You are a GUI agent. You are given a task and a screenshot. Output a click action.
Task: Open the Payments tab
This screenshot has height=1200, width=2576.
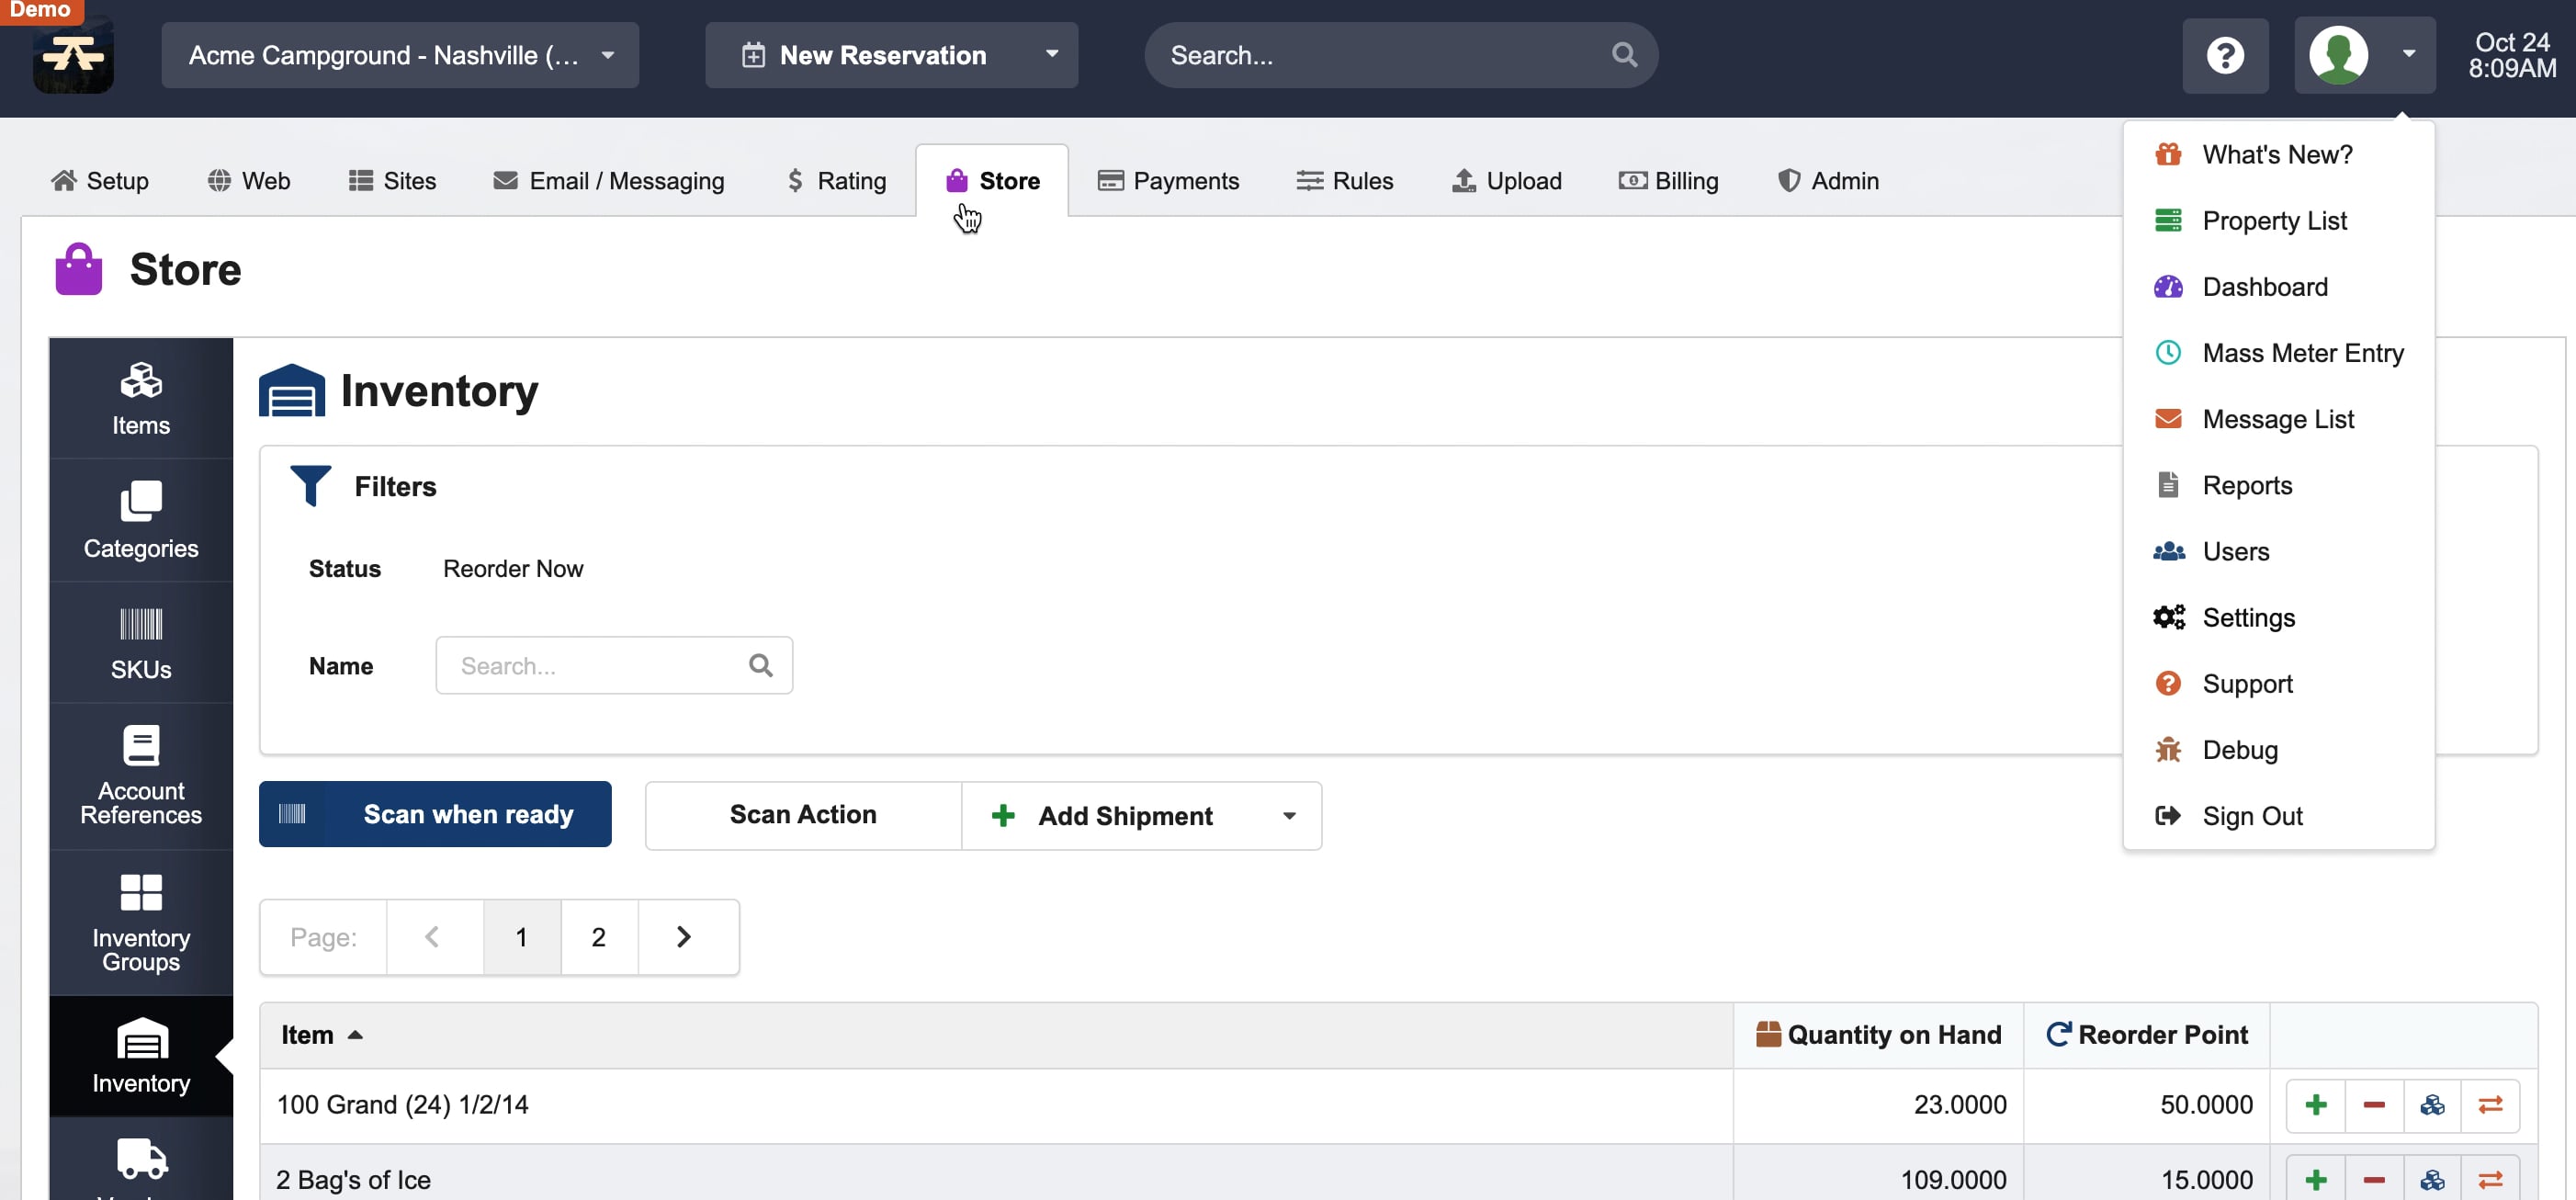click(x=1168, y=181)
